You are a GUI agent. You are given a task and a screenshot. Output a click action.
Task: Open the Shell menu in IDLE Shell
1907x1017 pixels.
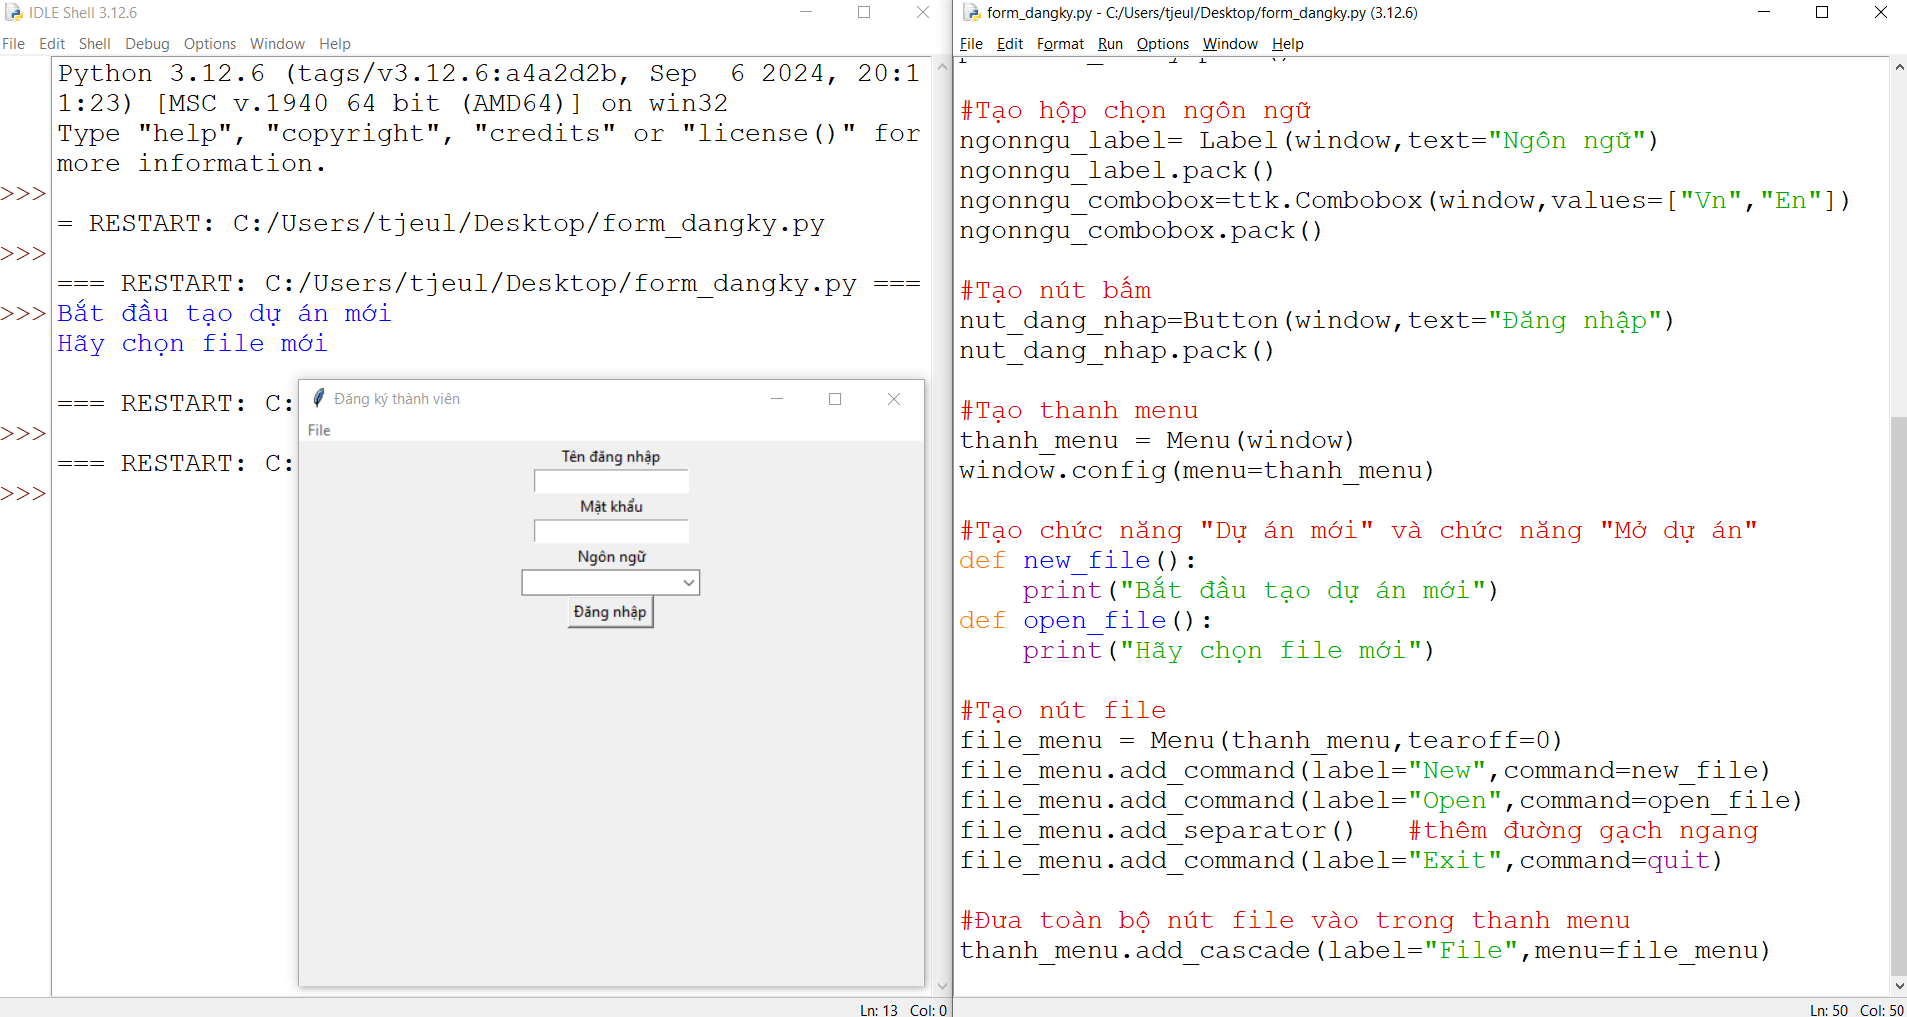(95, 44)
